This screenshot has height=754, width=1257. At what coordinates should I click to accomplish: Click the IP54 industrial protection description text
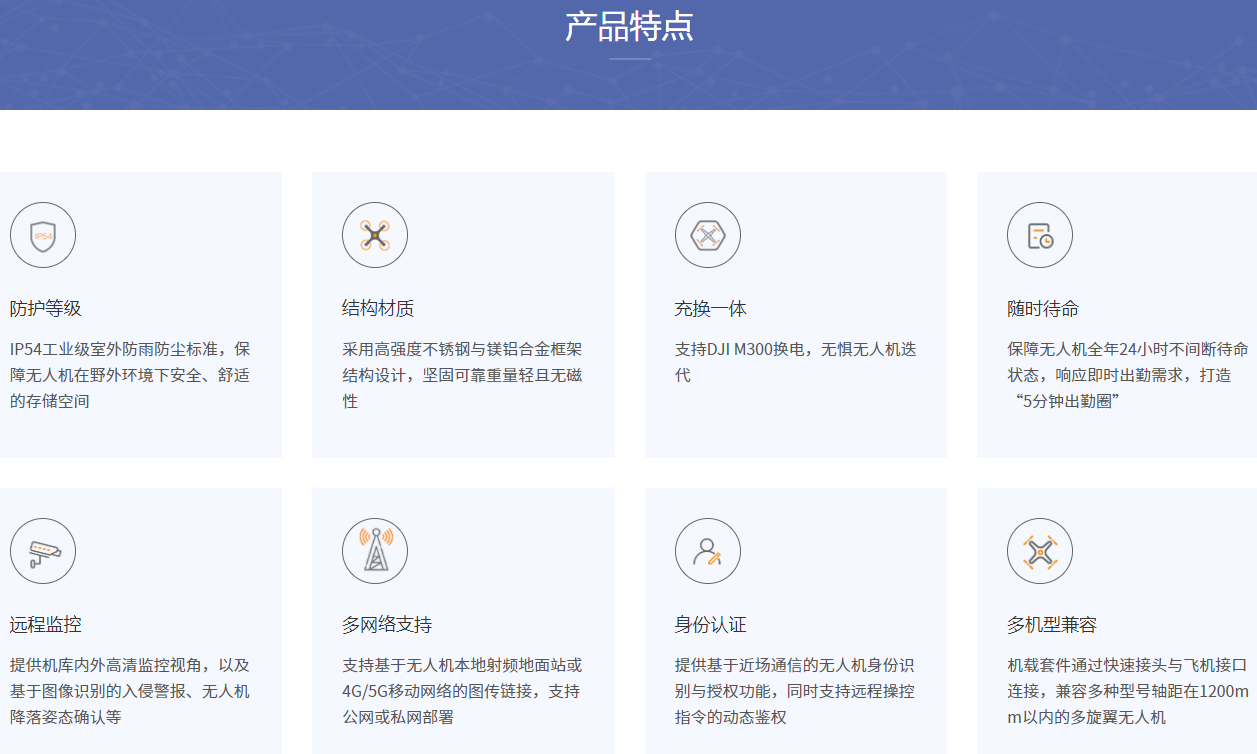point(130,375)
